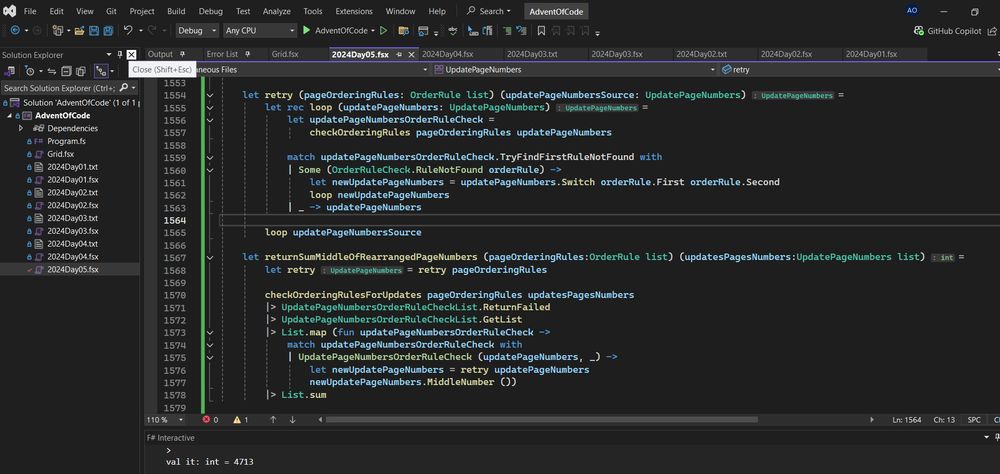This screenshot has width=1000, height=474.
Task: Click the Undo arrow icon
Action: pos(128,30)
